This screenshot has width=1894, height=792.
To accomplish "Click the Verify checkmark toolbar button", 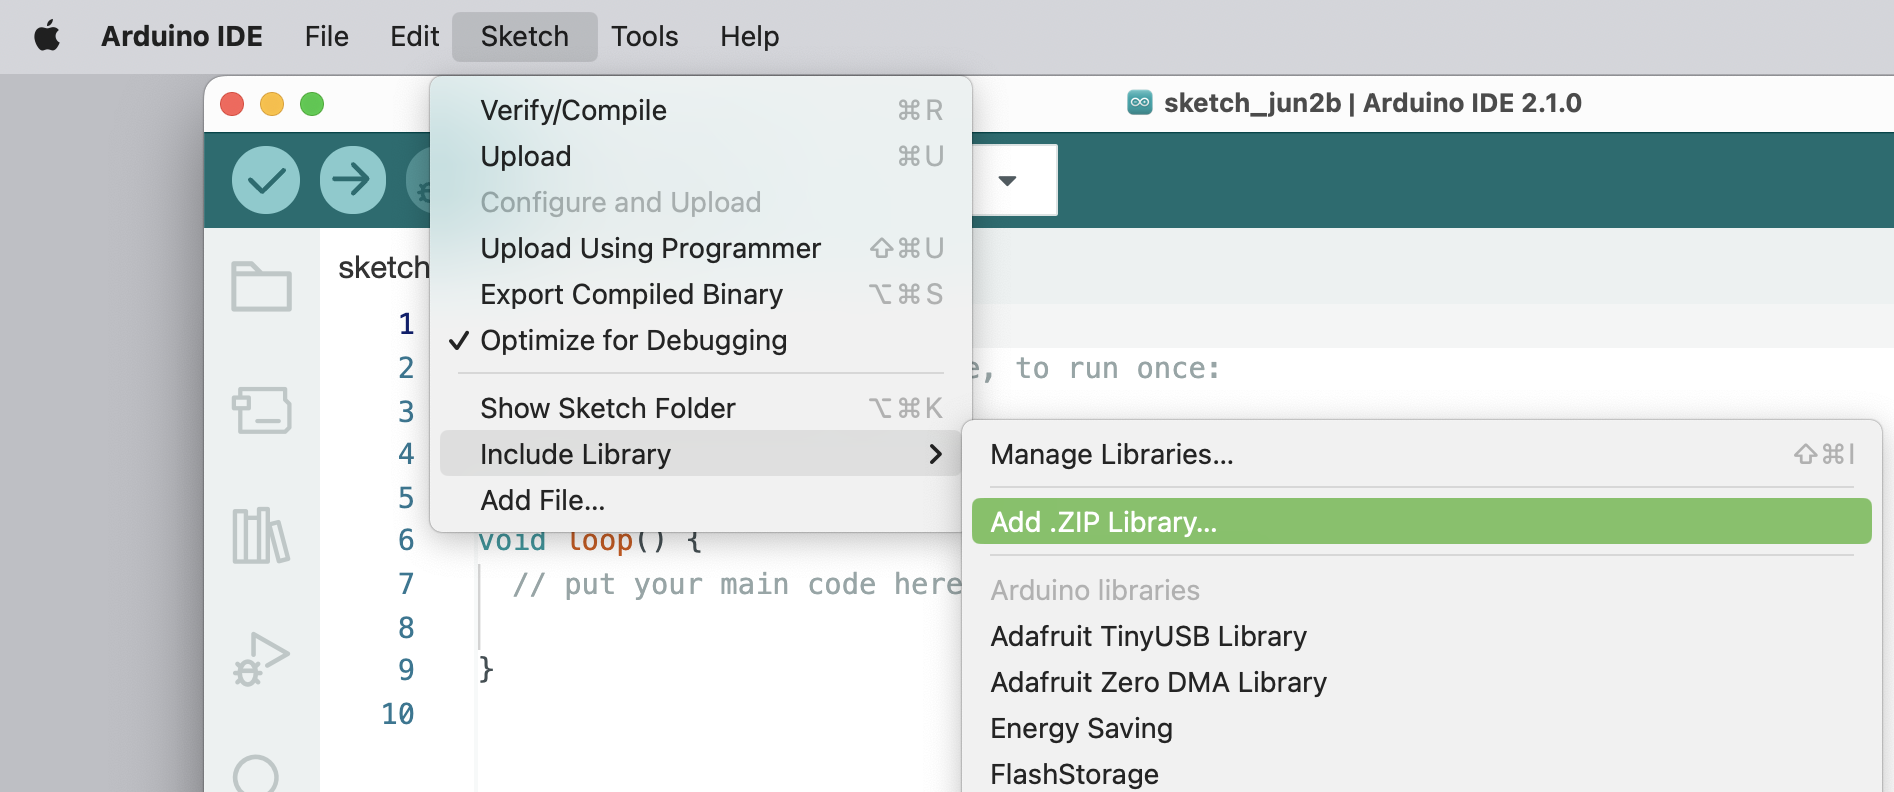I will (266, 180).
